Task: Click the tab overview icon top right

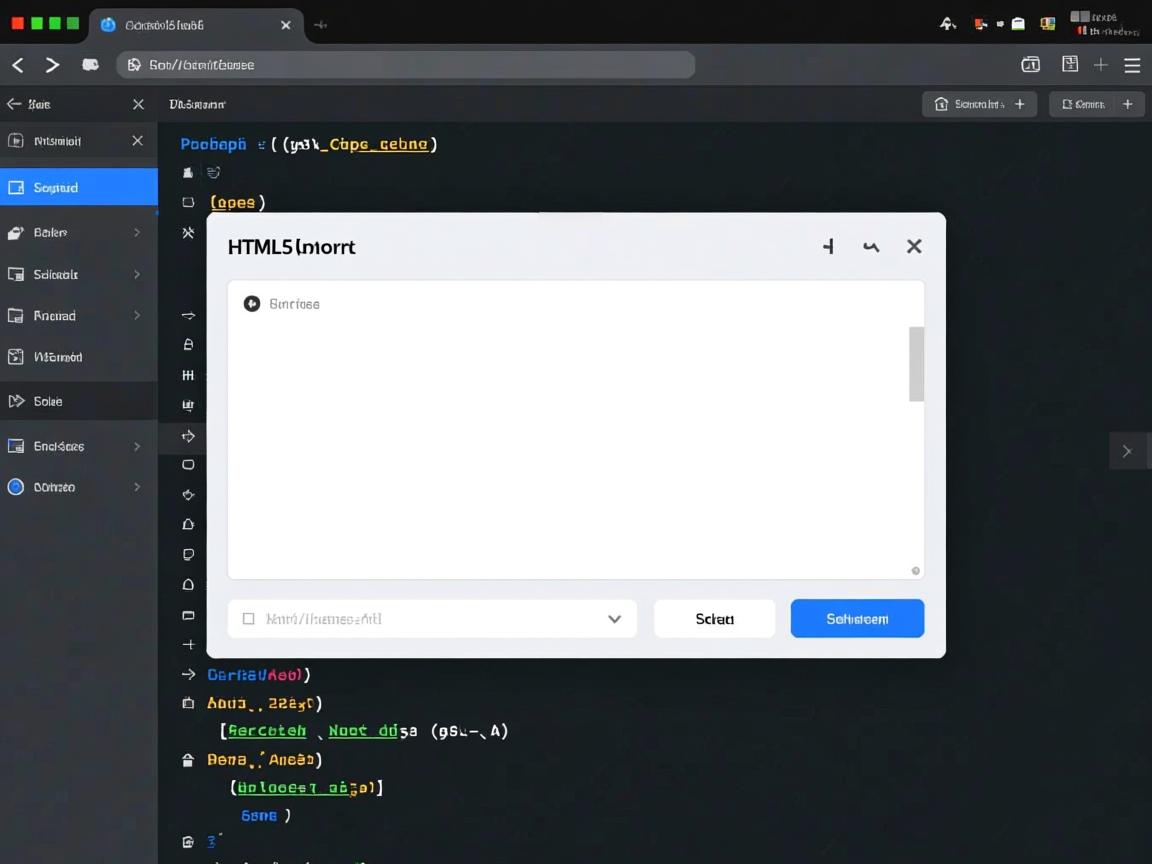Action: 1030,63
